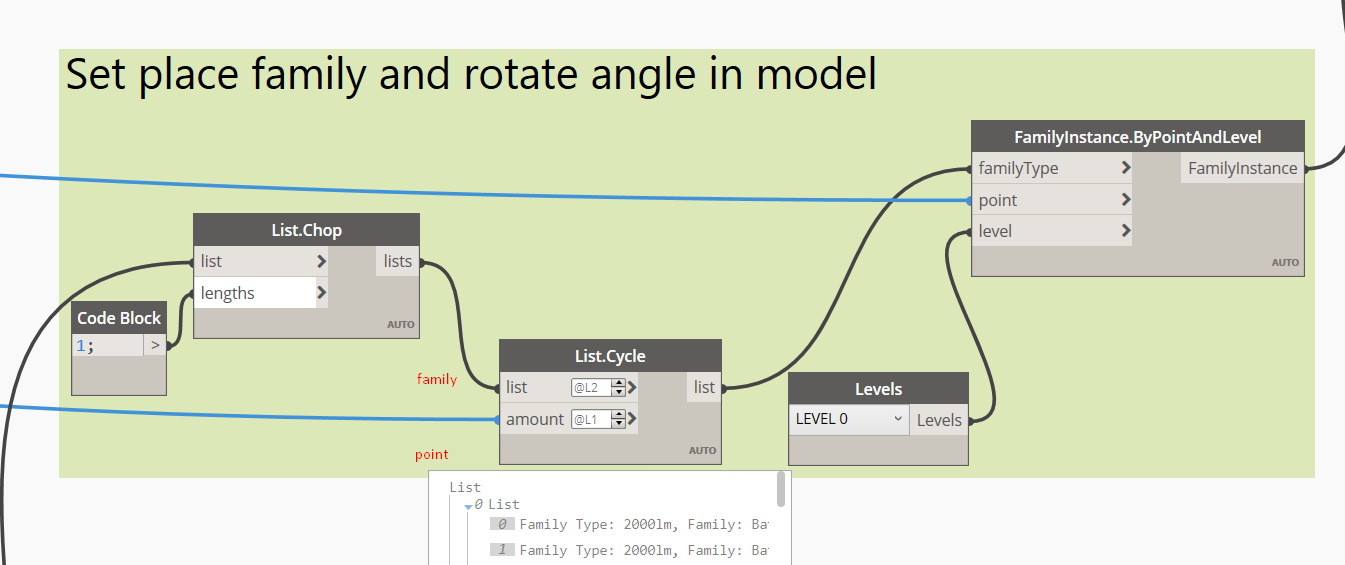The height and width of the screenshot is (565, 1345).
Task: Select the List.Cycle node title
Action: 609,356
